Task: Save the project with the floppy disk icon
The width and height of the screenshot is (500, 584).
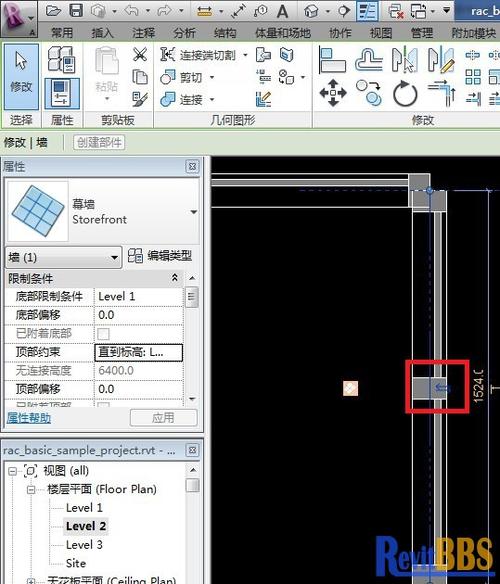Action: click(76, 11)
